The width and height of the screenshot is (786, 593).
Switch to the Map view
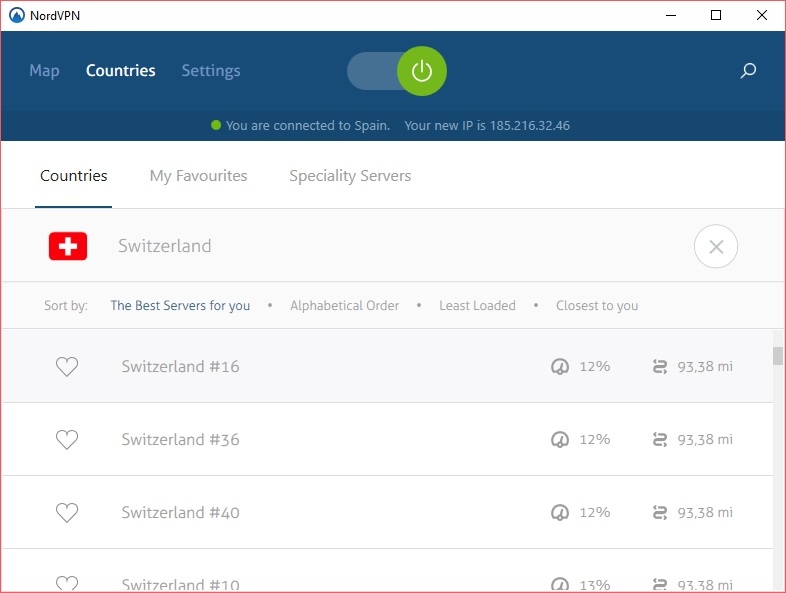click(44, 71)
